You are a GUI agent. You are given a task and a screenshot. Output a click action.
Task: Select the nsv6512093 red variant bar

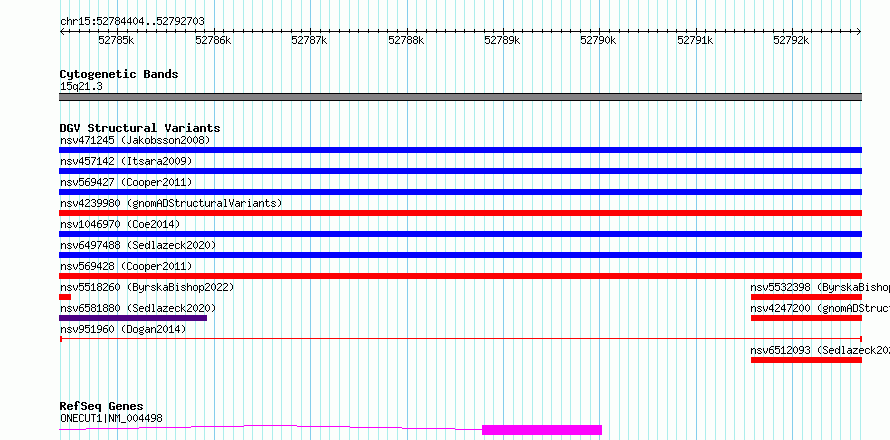[807, 360]
